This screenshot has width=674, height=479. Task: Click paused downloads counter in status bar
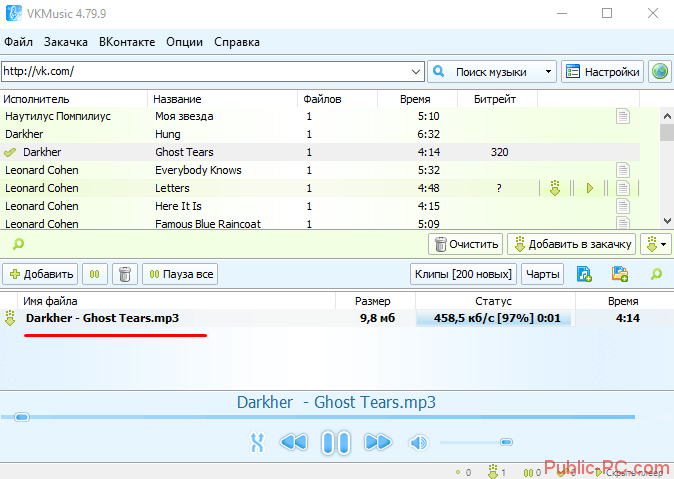point(532,473)
